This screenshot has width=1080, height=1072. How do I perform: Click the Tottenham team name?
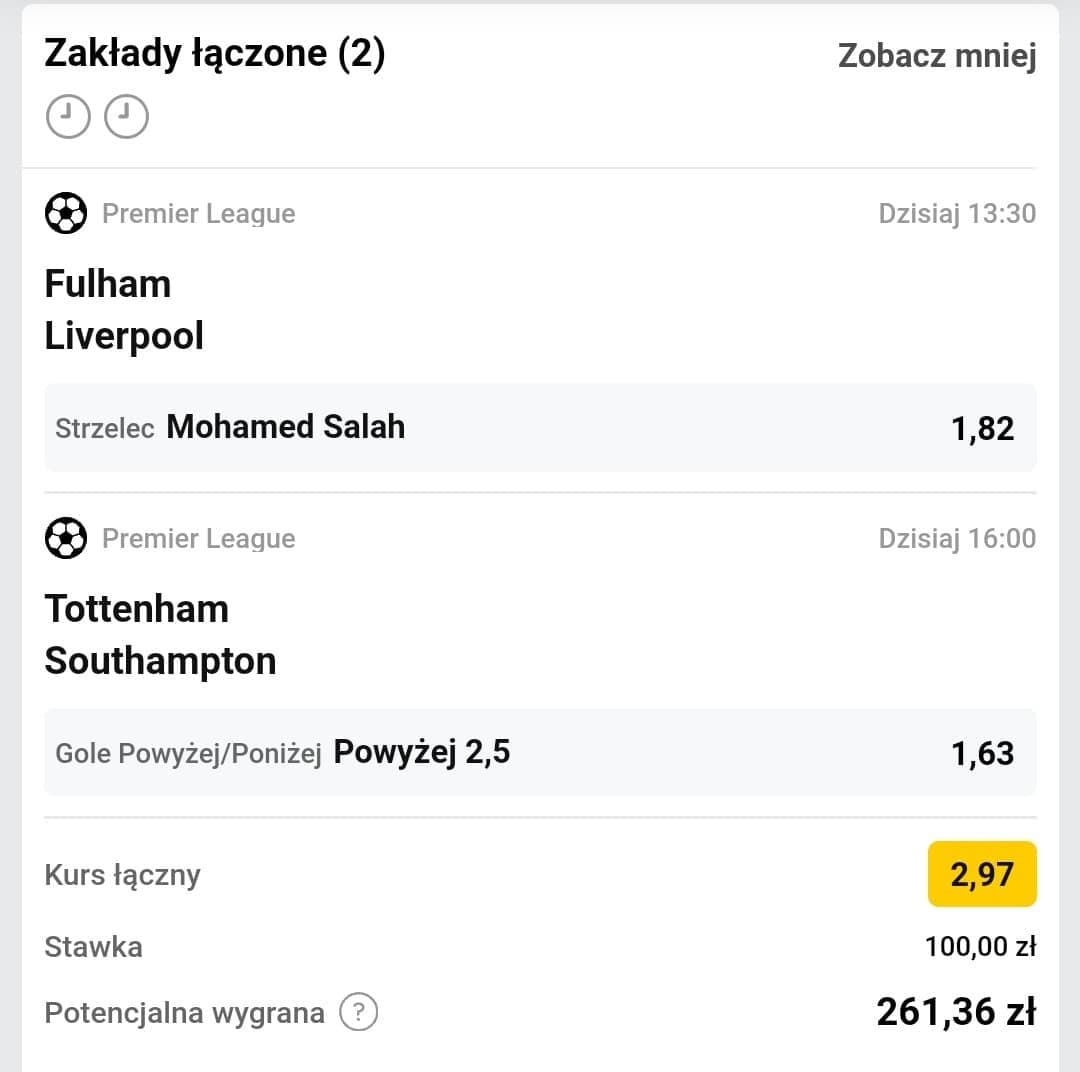pos(137,609)
